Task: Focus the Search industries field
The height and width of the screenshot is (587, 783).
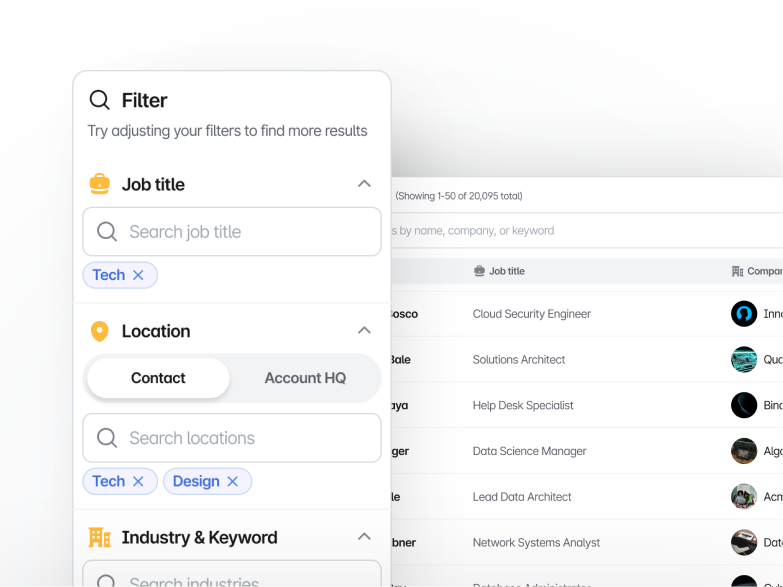Action: [x=232, y=574]
